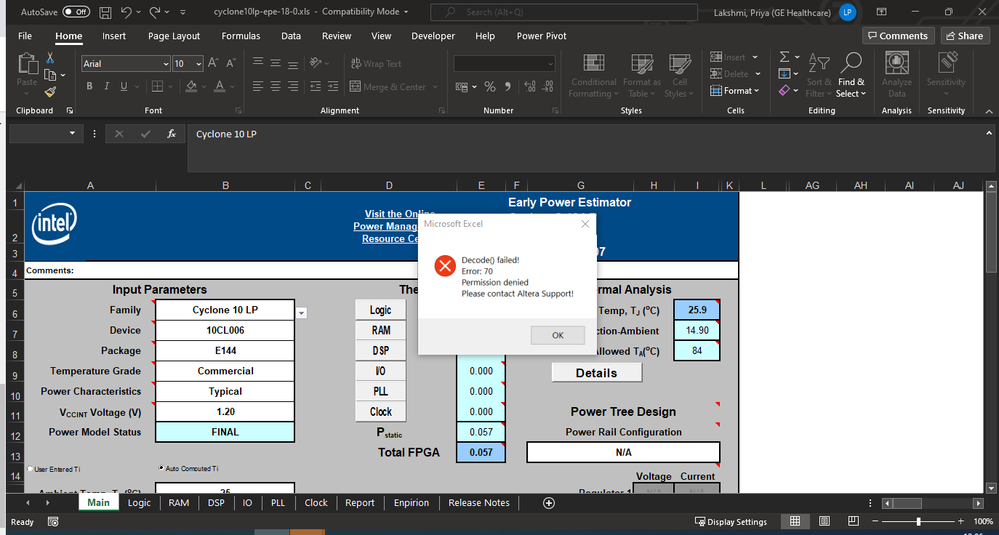Select the Auto Computed Tj radio button

tap(162, 468)
